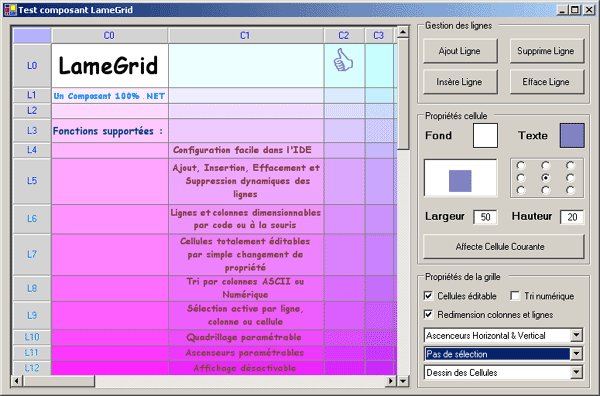Click the Insère Ligne button
Screen dimensions: 600x396
pos(460,82)
